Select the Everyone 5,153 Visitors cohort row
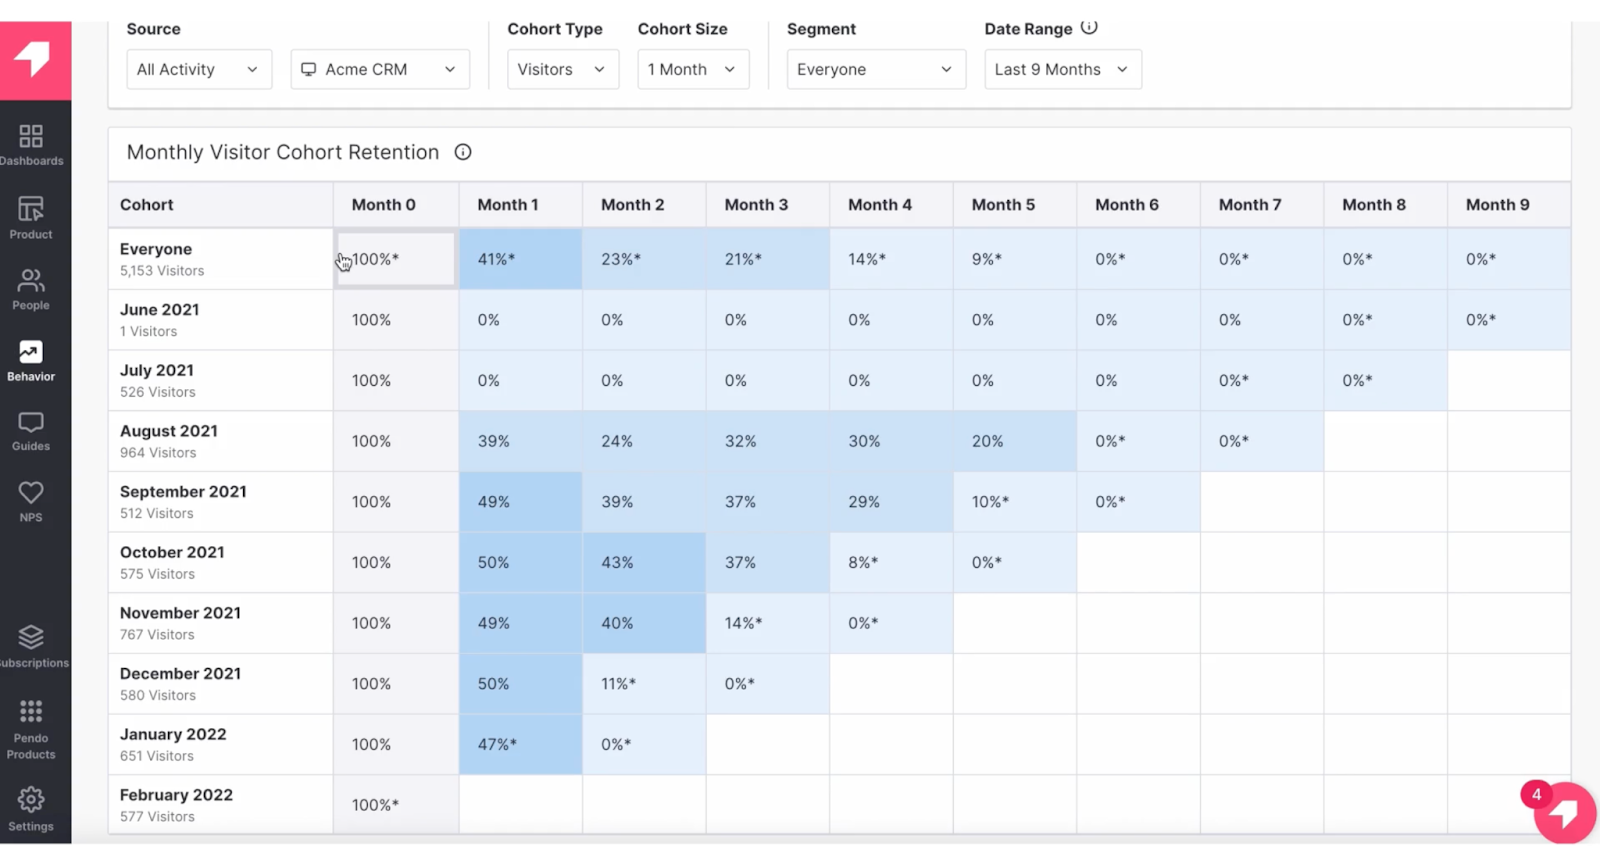This screenshot has width=1600, height=846. pyautogui.click(x=221, y=259)
